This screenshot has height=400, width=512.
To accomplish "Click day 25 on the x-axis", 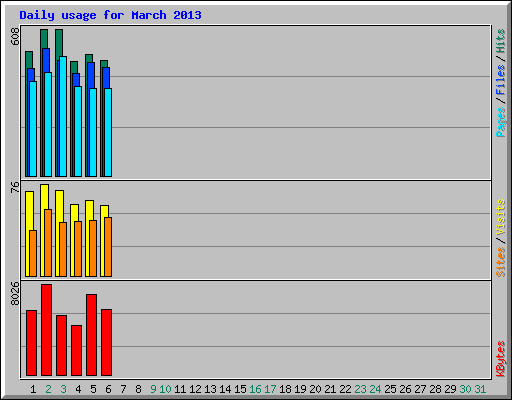I will 390,389.
